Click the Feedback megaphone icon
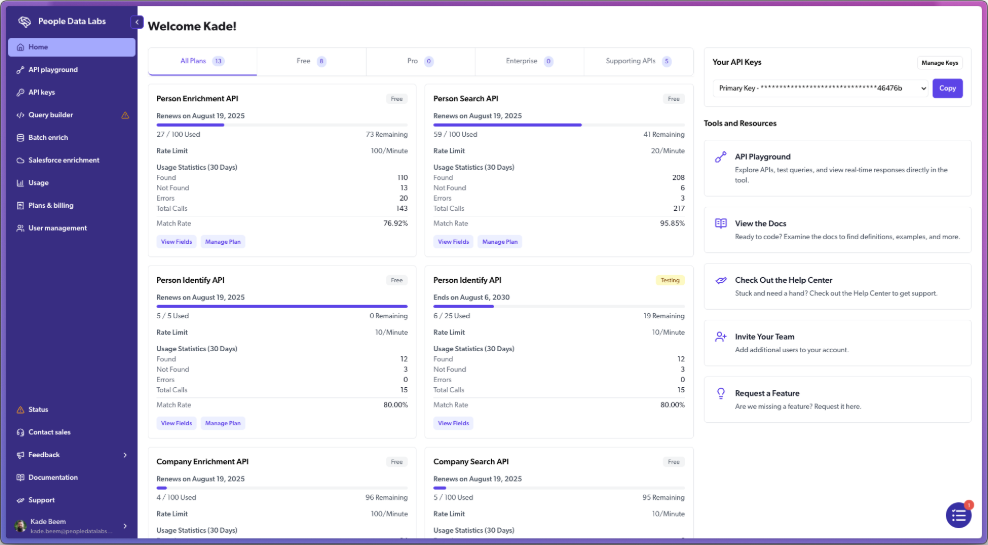 click(20, 455)
